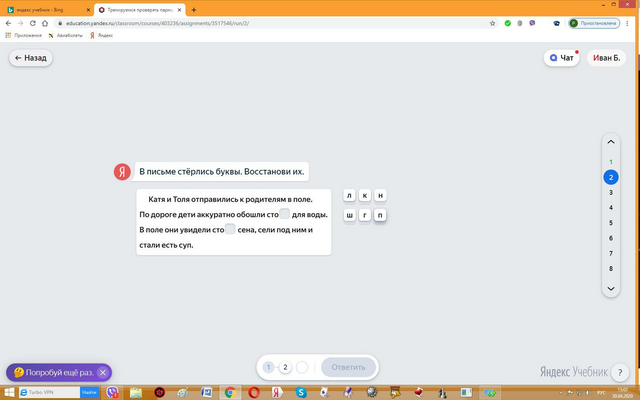Expand task list with up chevron
This screenshot has width=640, height=400.
611,142
